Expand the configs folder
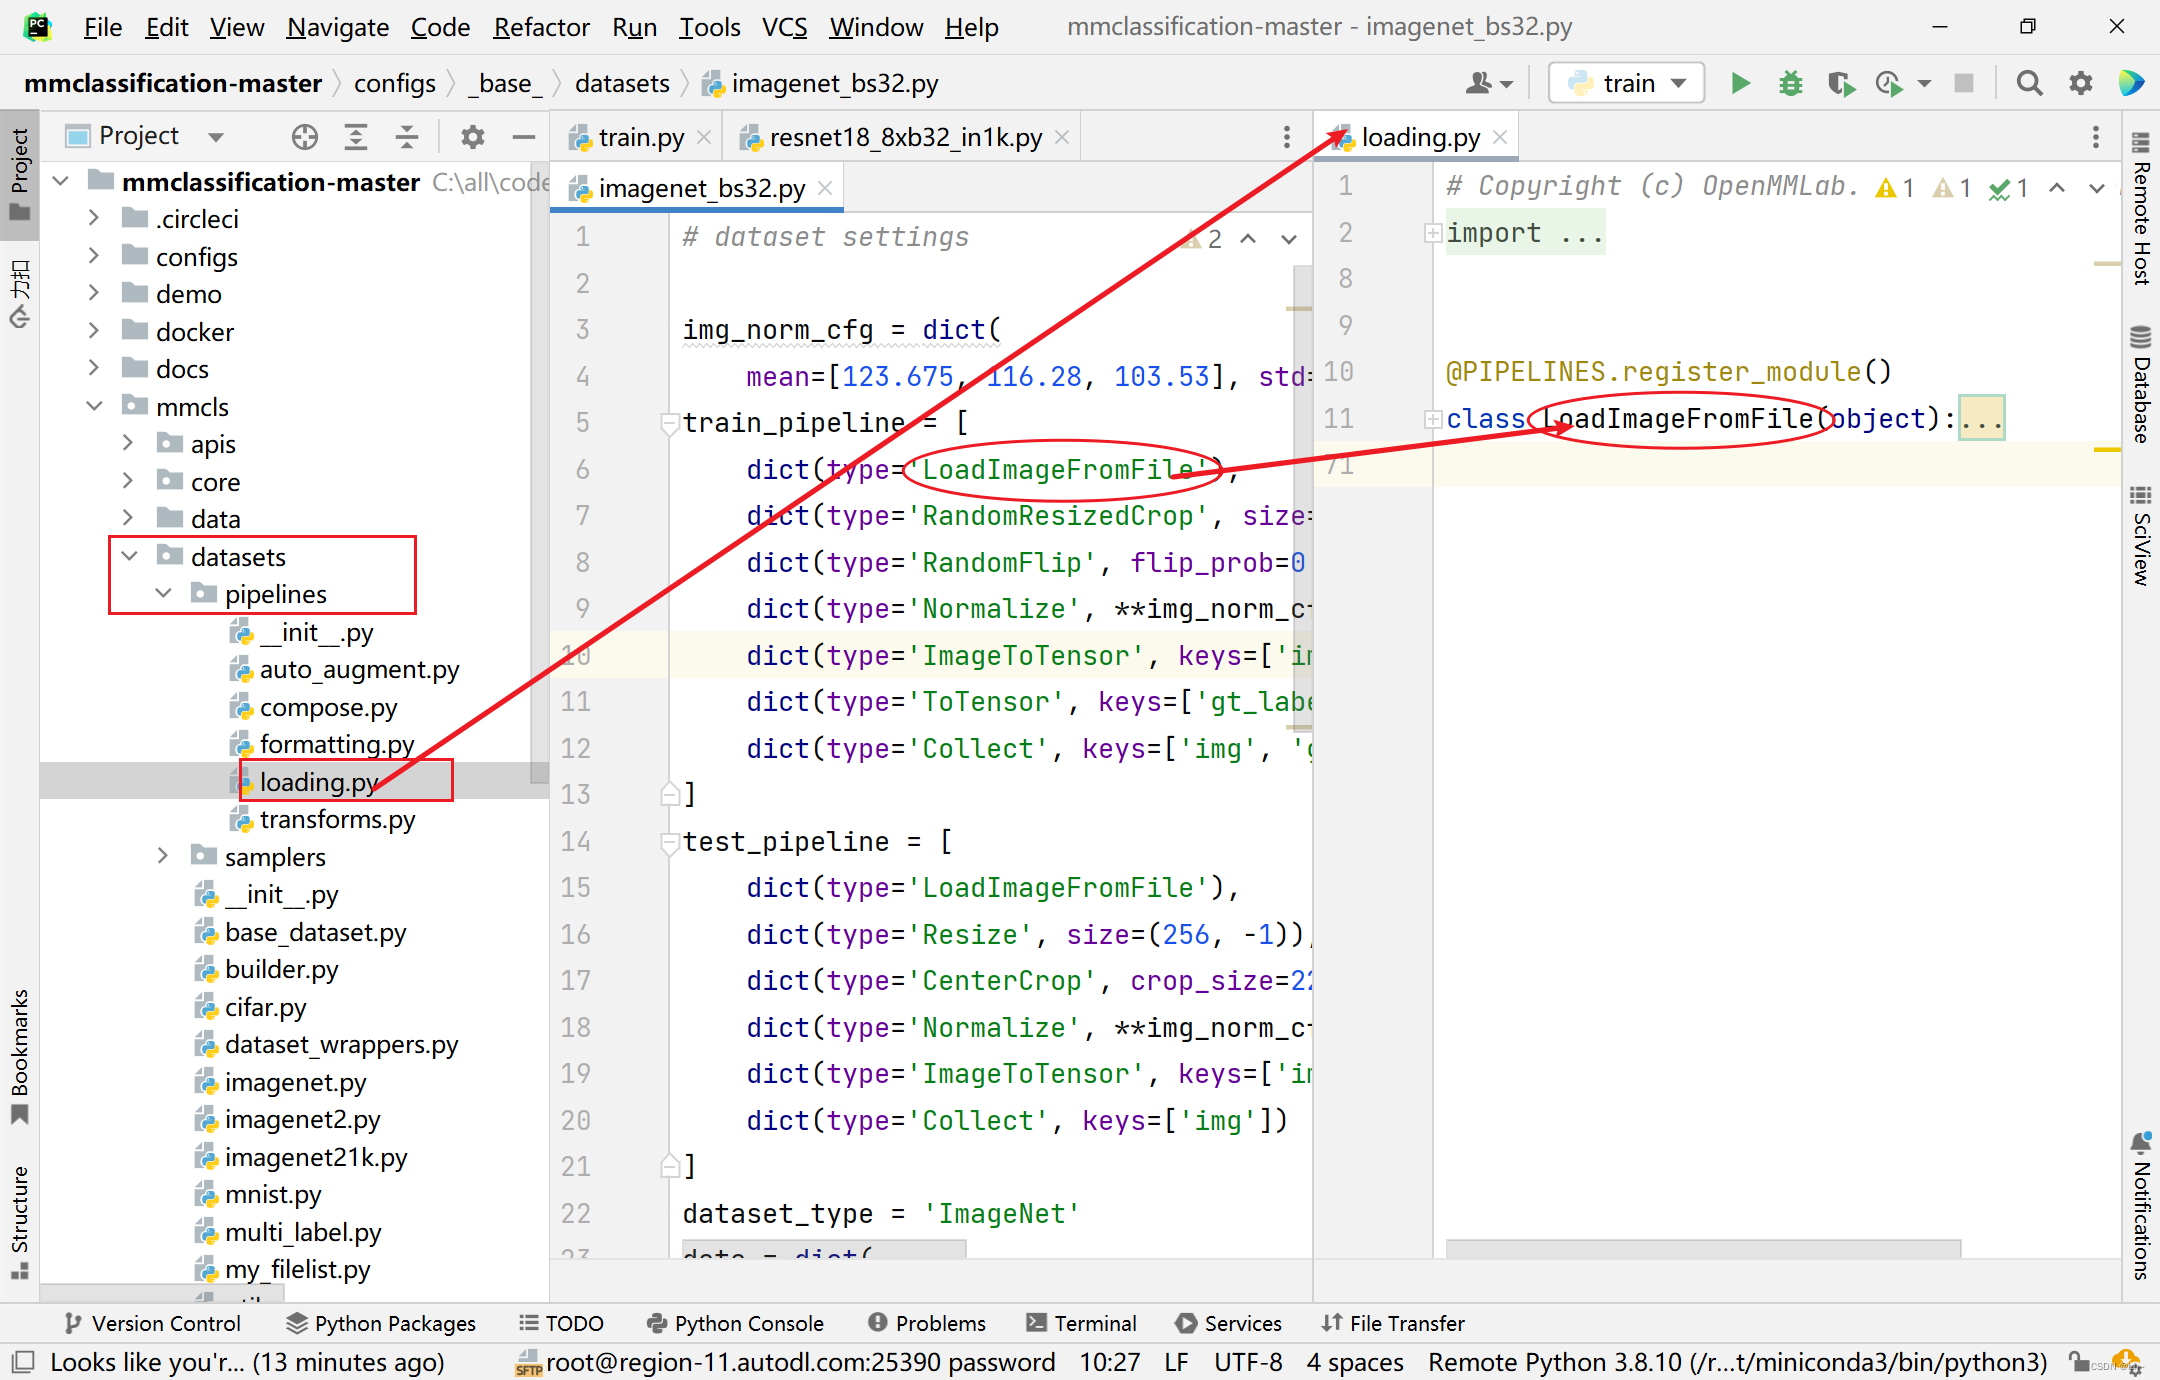The width and height of the screenshot is (2160, 1380). coord(93,256)
